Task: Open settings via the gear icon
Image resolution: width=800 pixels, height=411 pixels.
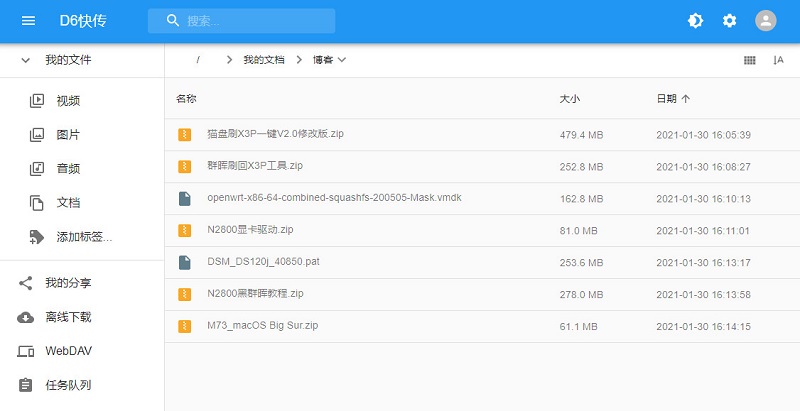Action: click(729, 21)
